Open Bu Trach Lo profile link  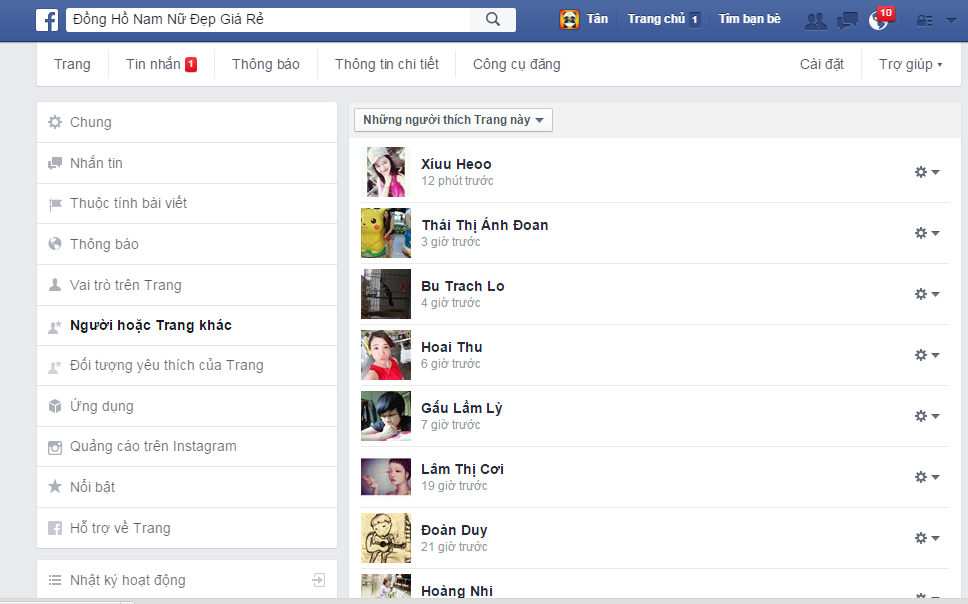[x=463, y=286]
